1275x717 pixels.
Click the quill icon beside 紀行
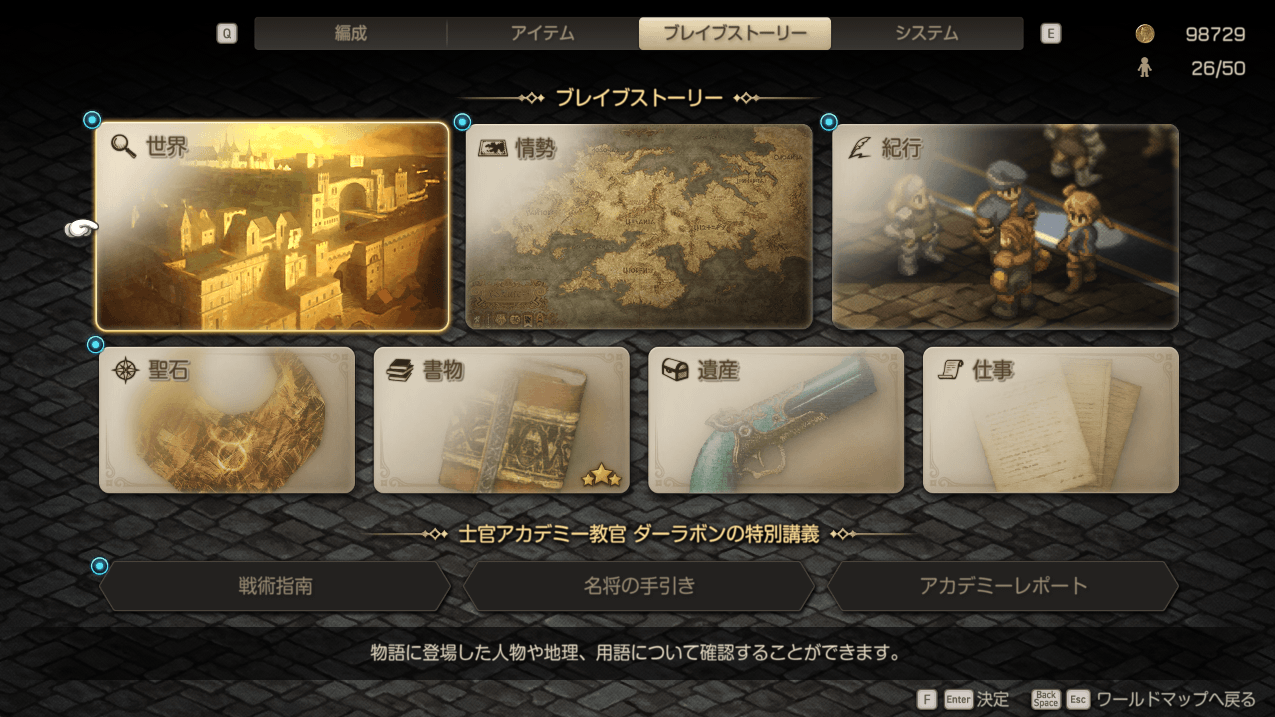[859, 148]
